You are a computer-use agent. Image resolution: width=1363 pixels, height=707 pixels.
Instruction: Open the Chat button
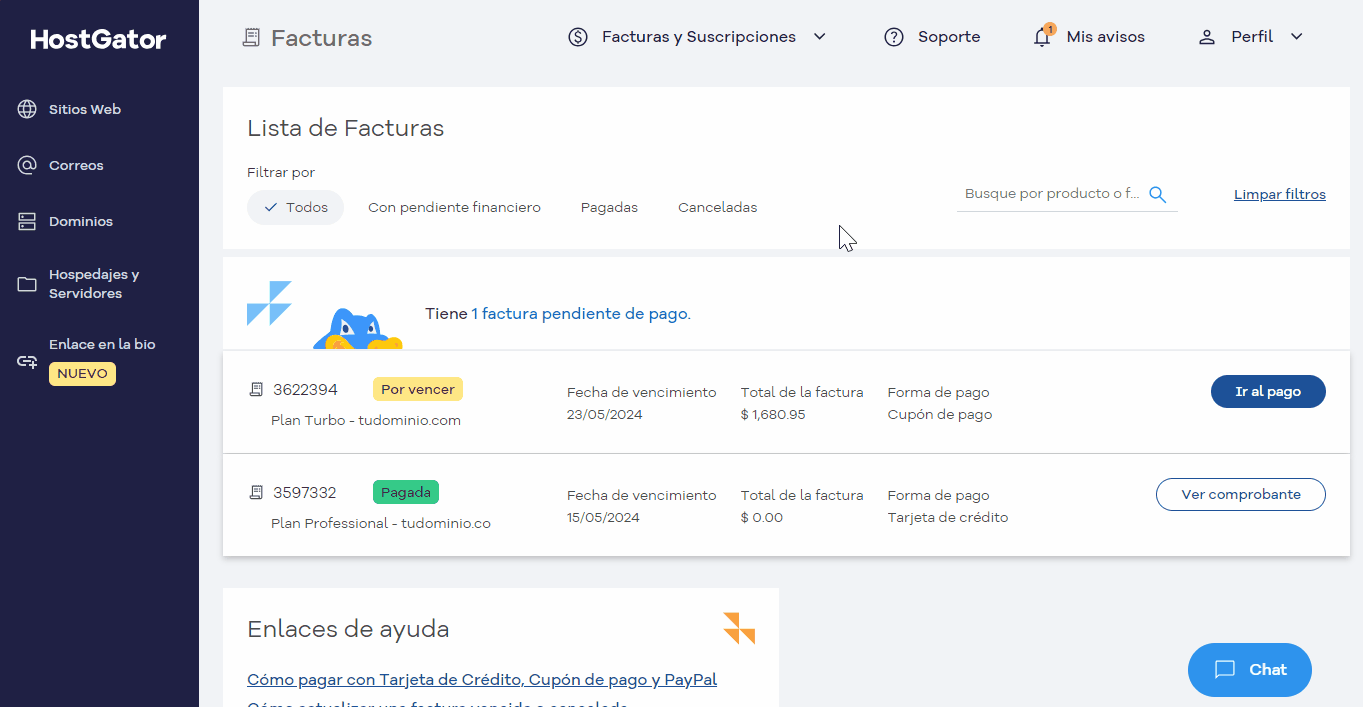pos(1250,670)
